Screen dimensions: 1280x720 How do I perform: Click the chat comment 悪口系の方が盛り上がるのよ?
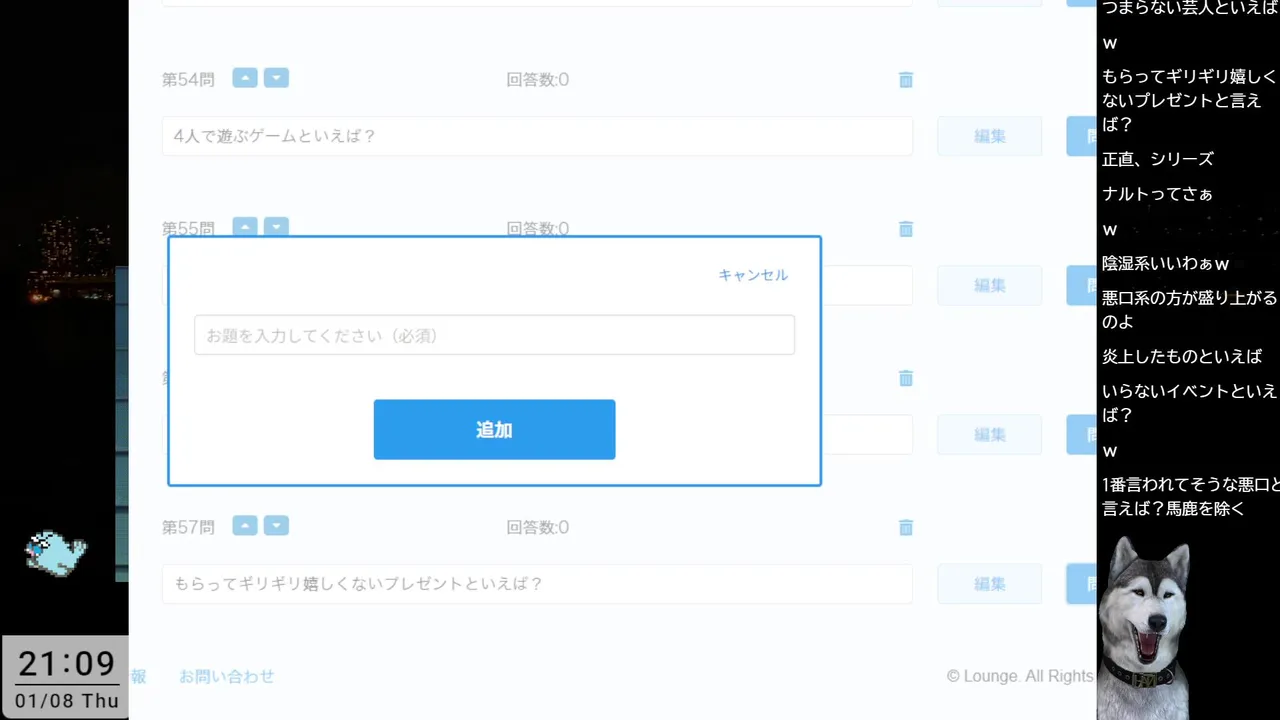(x=1190, y=310)
